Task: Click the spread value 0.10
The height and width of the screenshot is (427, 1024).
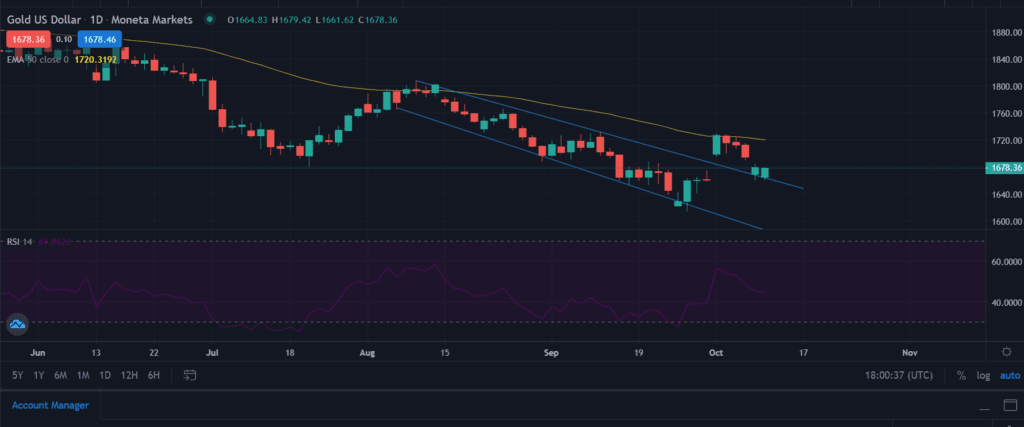Action: coord(63,40)
